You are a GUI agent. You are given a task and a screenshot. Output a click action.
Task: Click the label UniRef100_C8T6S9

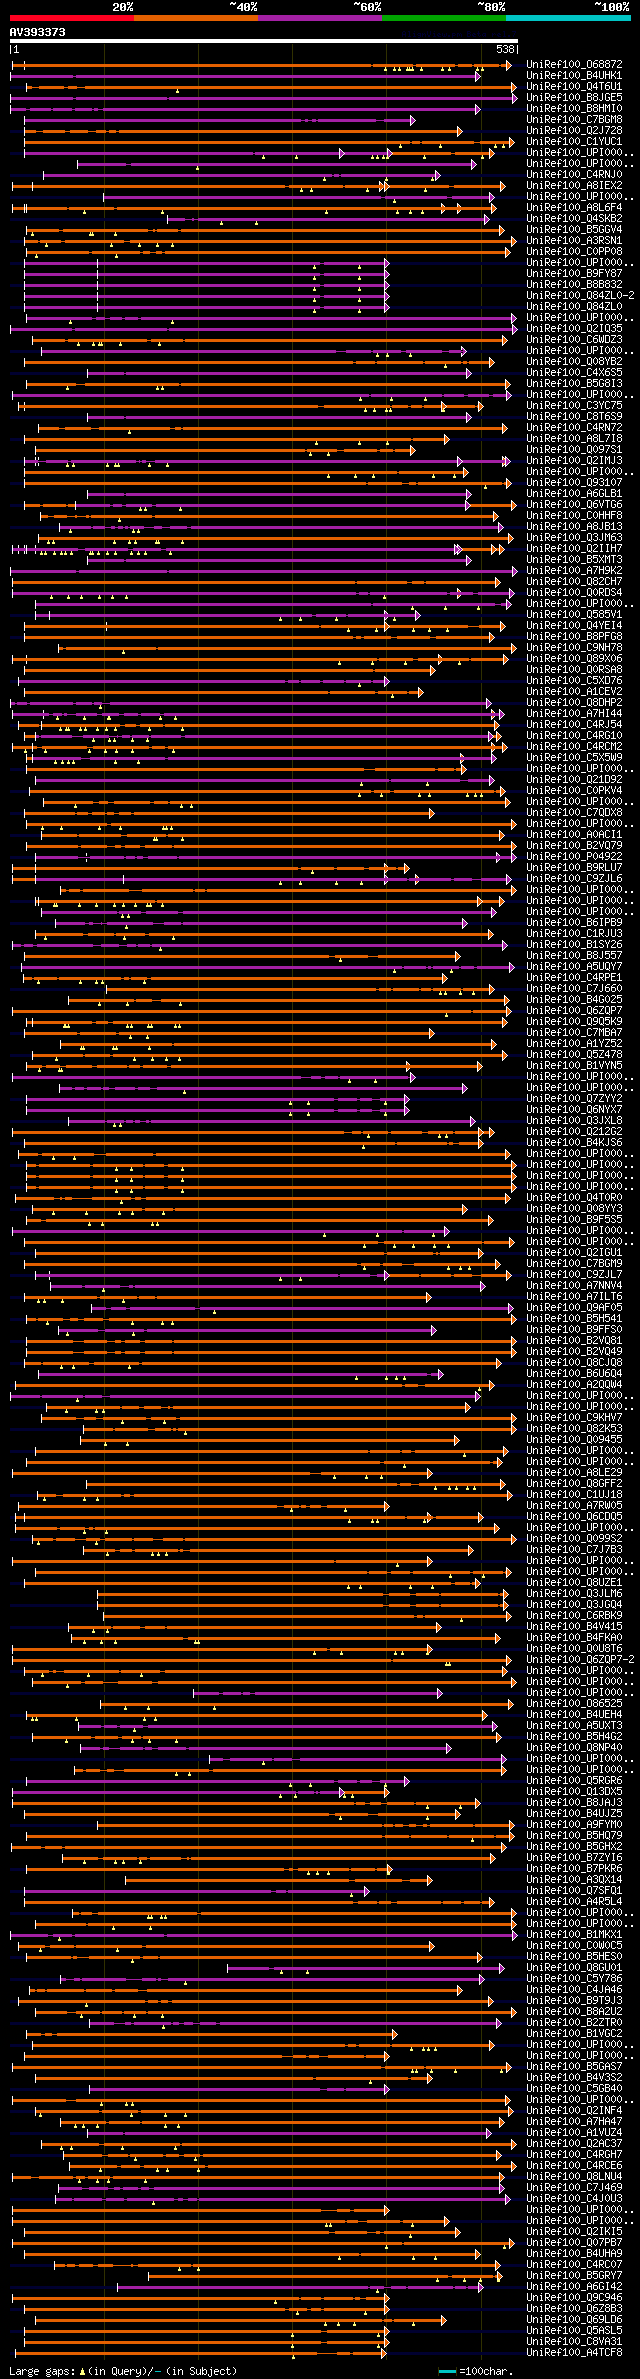(x=574, y=417)
